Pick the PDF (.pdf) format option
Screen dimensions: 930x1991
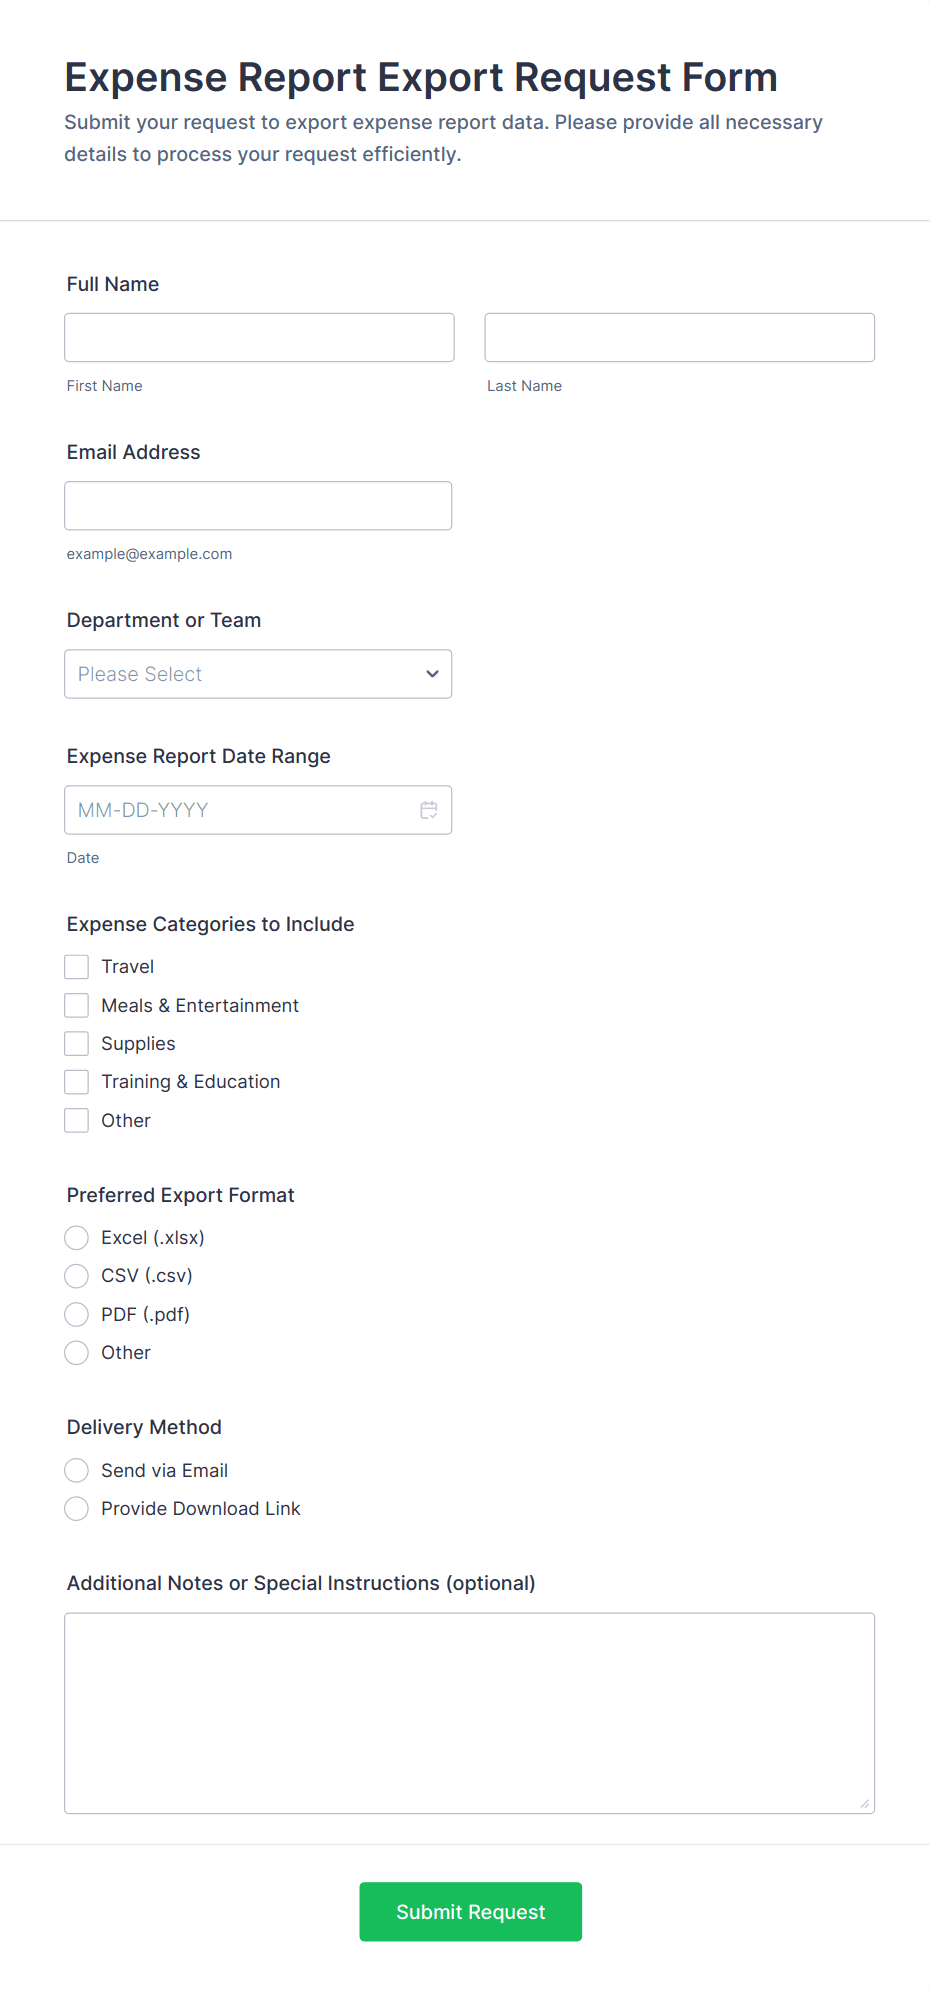(x=77, y=1314)
